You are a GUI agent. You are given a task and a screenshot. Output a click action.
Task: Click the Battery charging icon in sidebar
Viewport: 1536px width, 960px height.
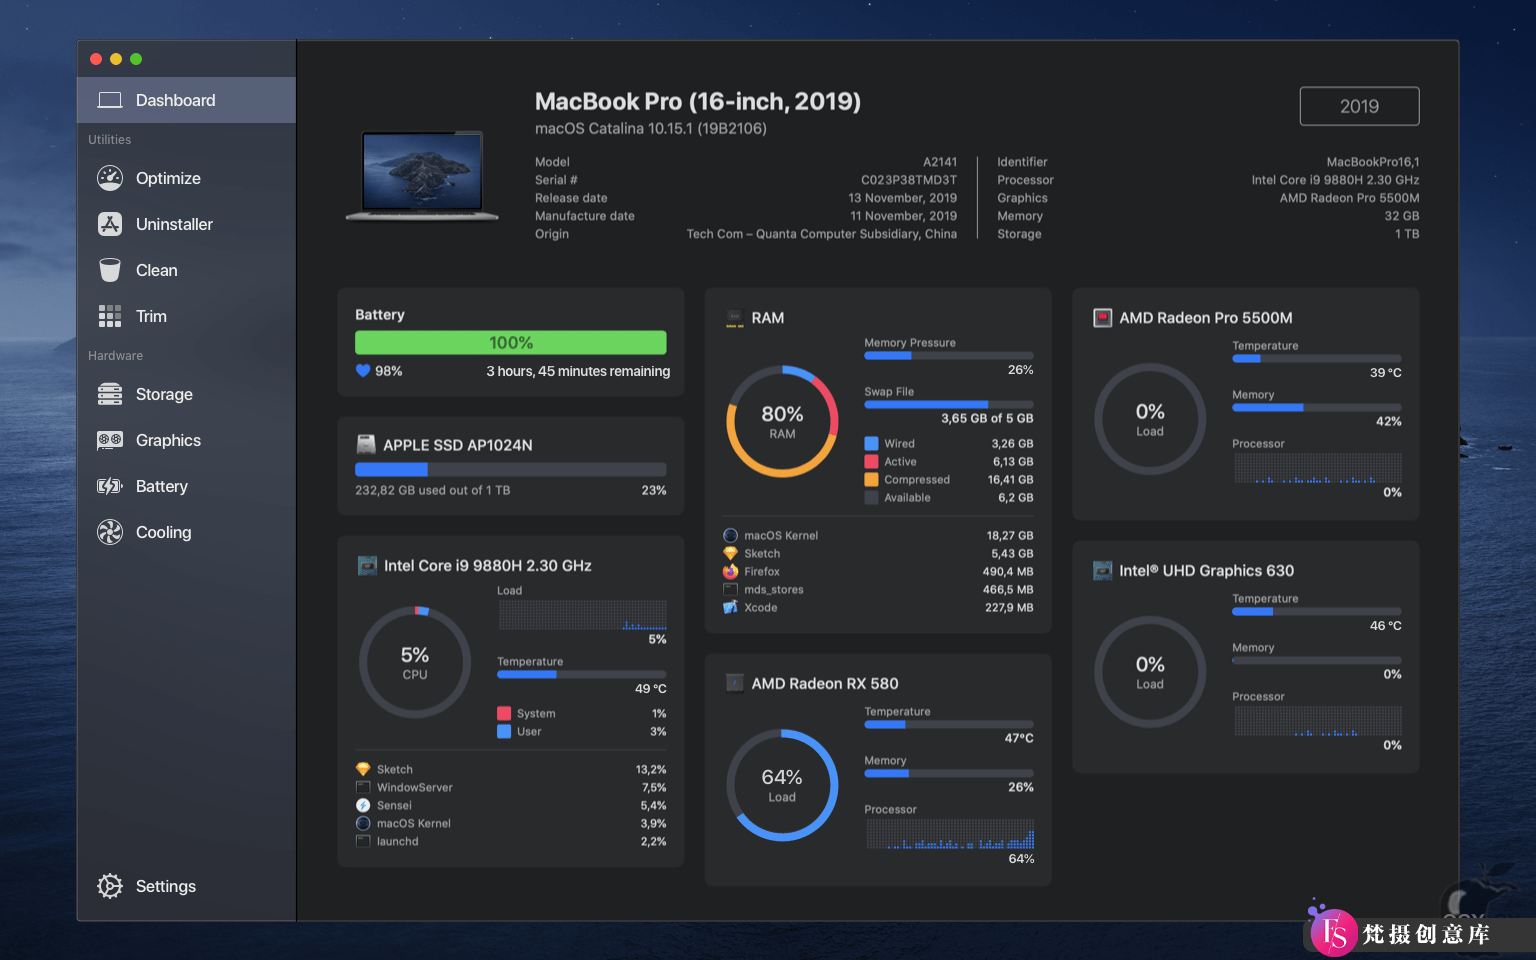[110, 486]
